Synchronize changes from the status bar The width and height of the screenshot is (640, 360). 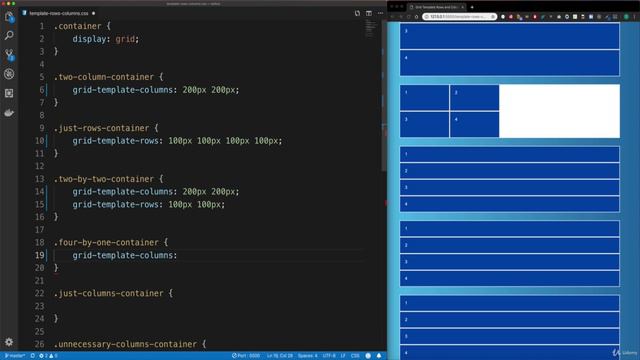tap(33, 356)
